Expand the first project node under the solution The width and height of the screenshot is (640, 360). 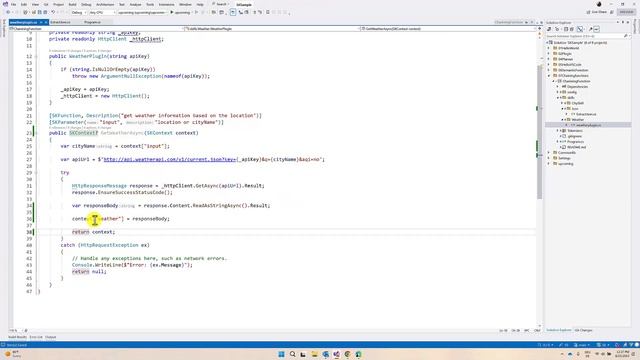[x=549, y=48]
